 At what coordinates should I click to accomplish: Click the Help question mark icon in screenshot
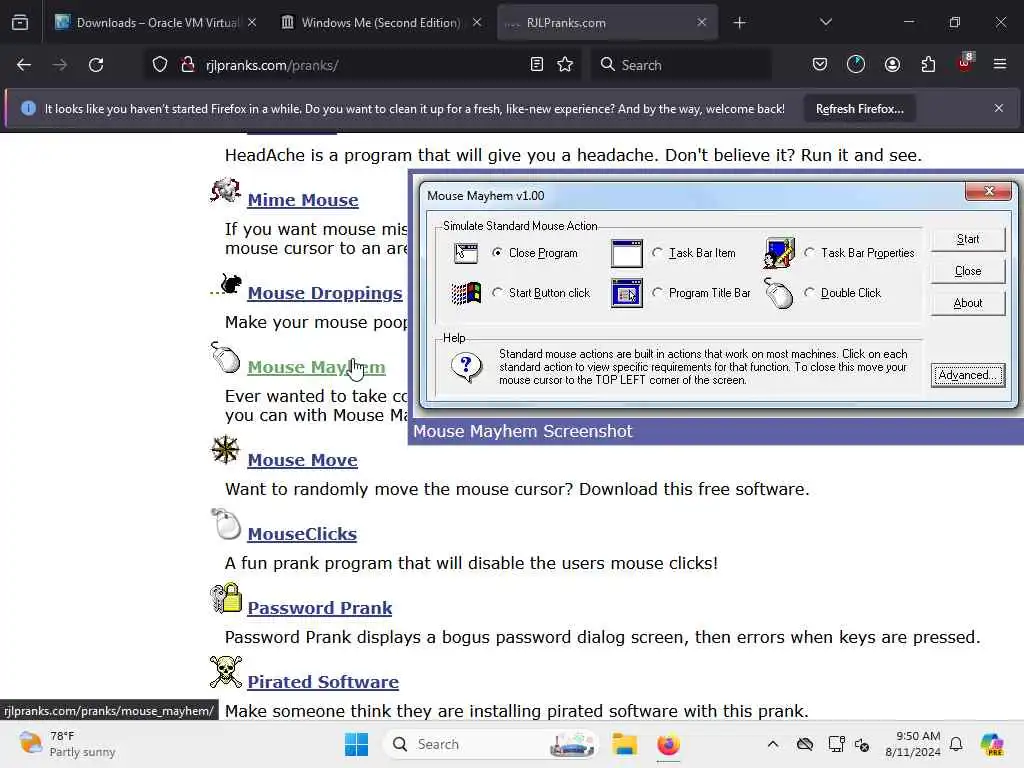pos(466,366)
